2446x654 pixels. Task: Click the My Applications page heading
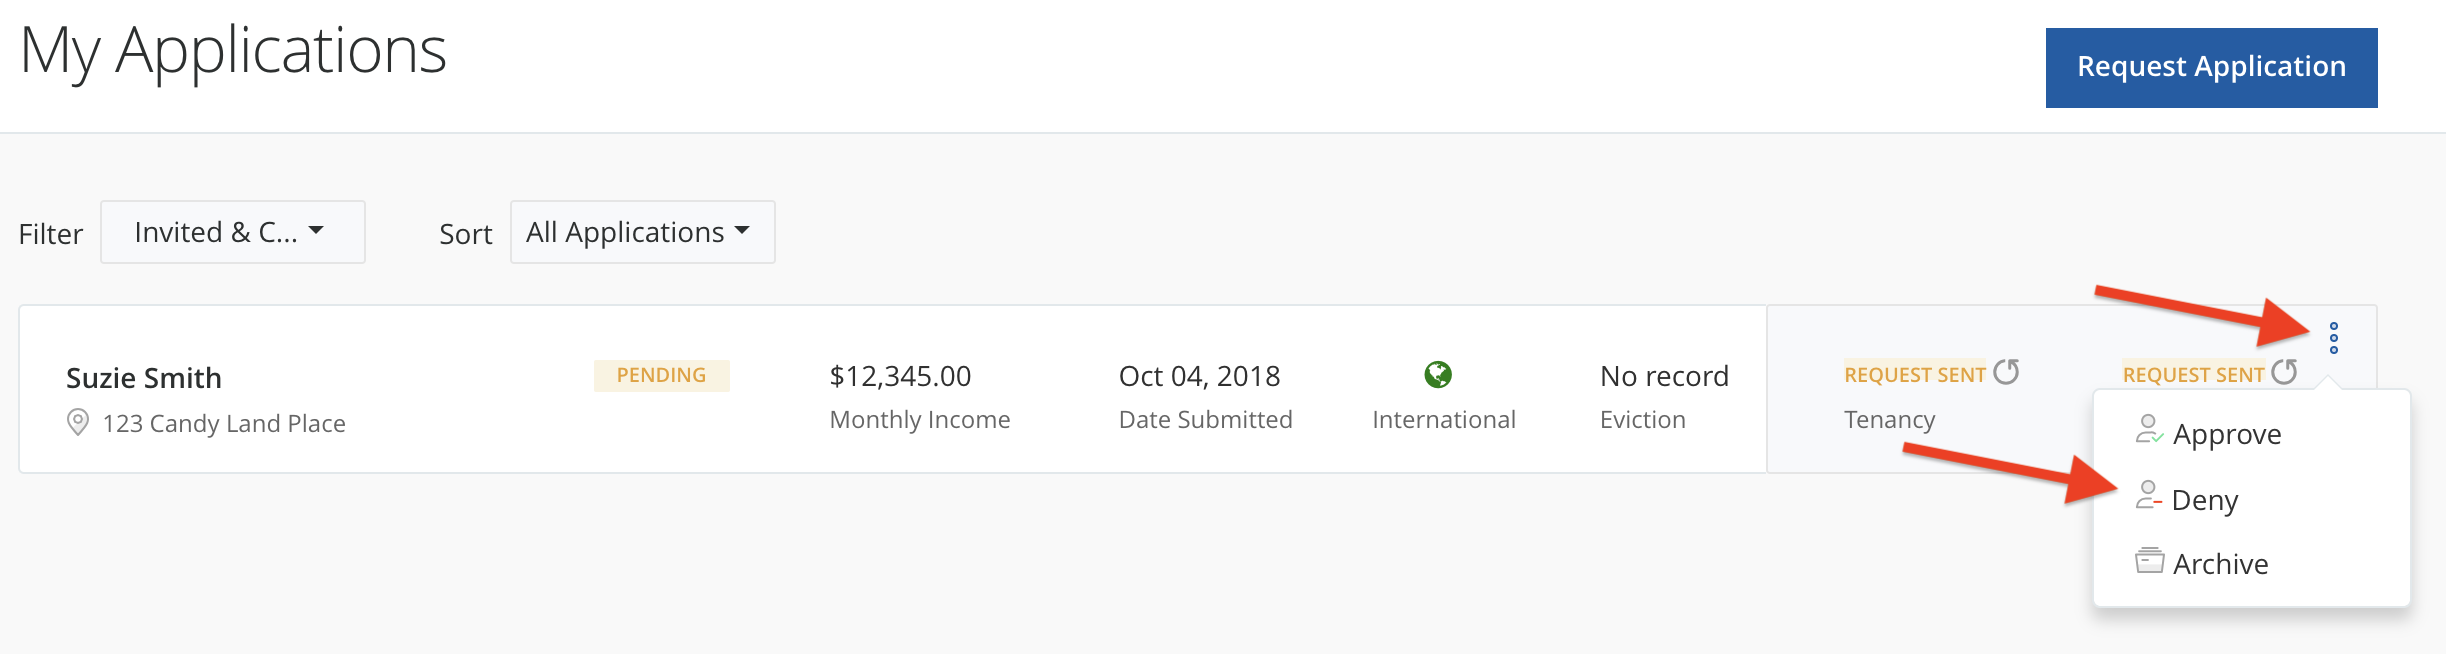[233, 50]
